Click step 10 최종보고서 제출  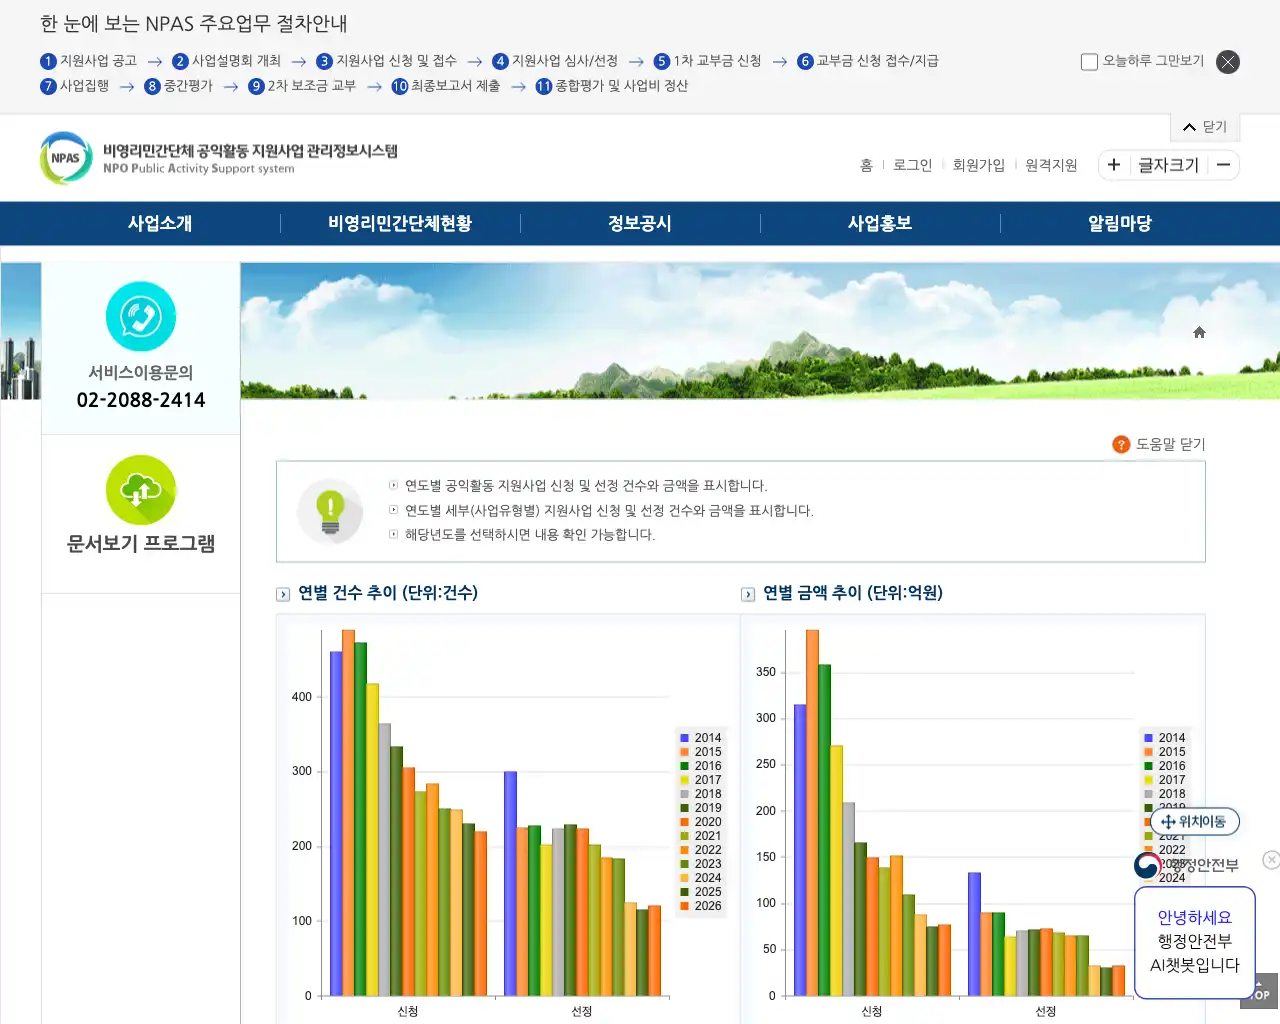pyautogui.click(x=445, y=86)
